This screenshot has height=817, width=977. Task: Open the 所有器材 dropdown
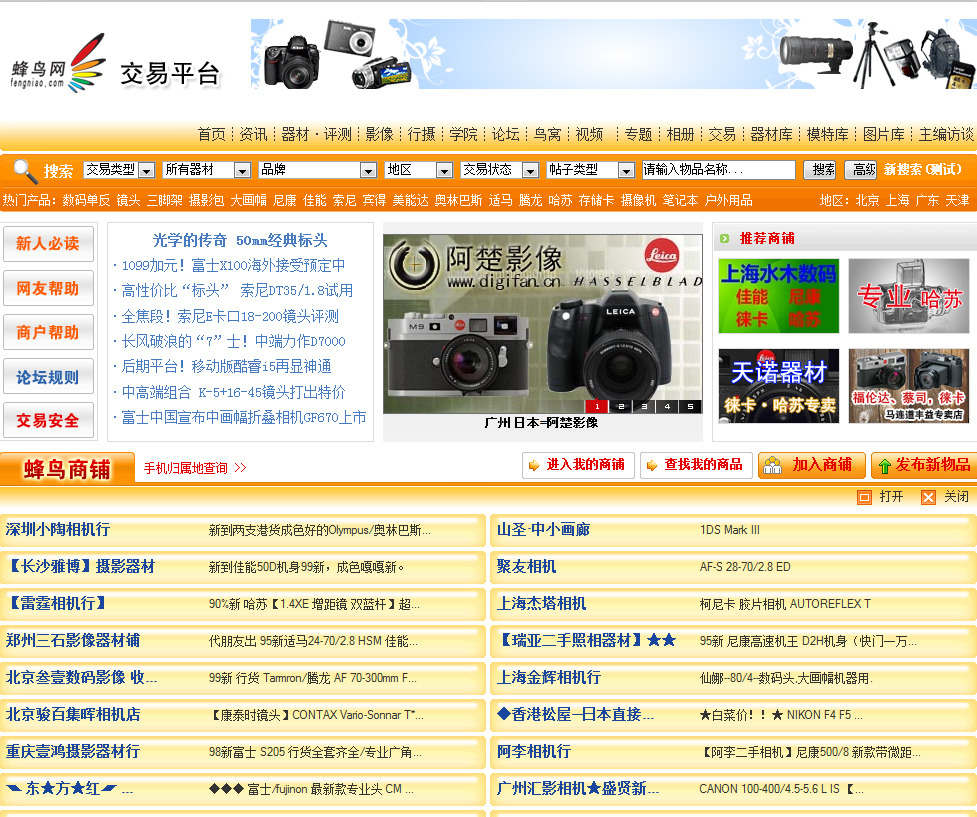(x=207, y=170)
